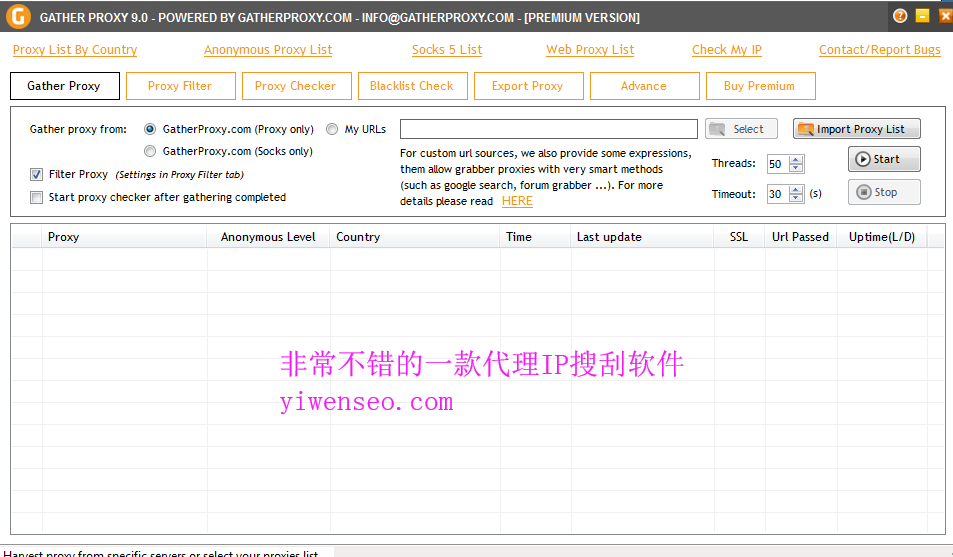Toggle the Filter Proxy checkbox

[x=36, y=175]
